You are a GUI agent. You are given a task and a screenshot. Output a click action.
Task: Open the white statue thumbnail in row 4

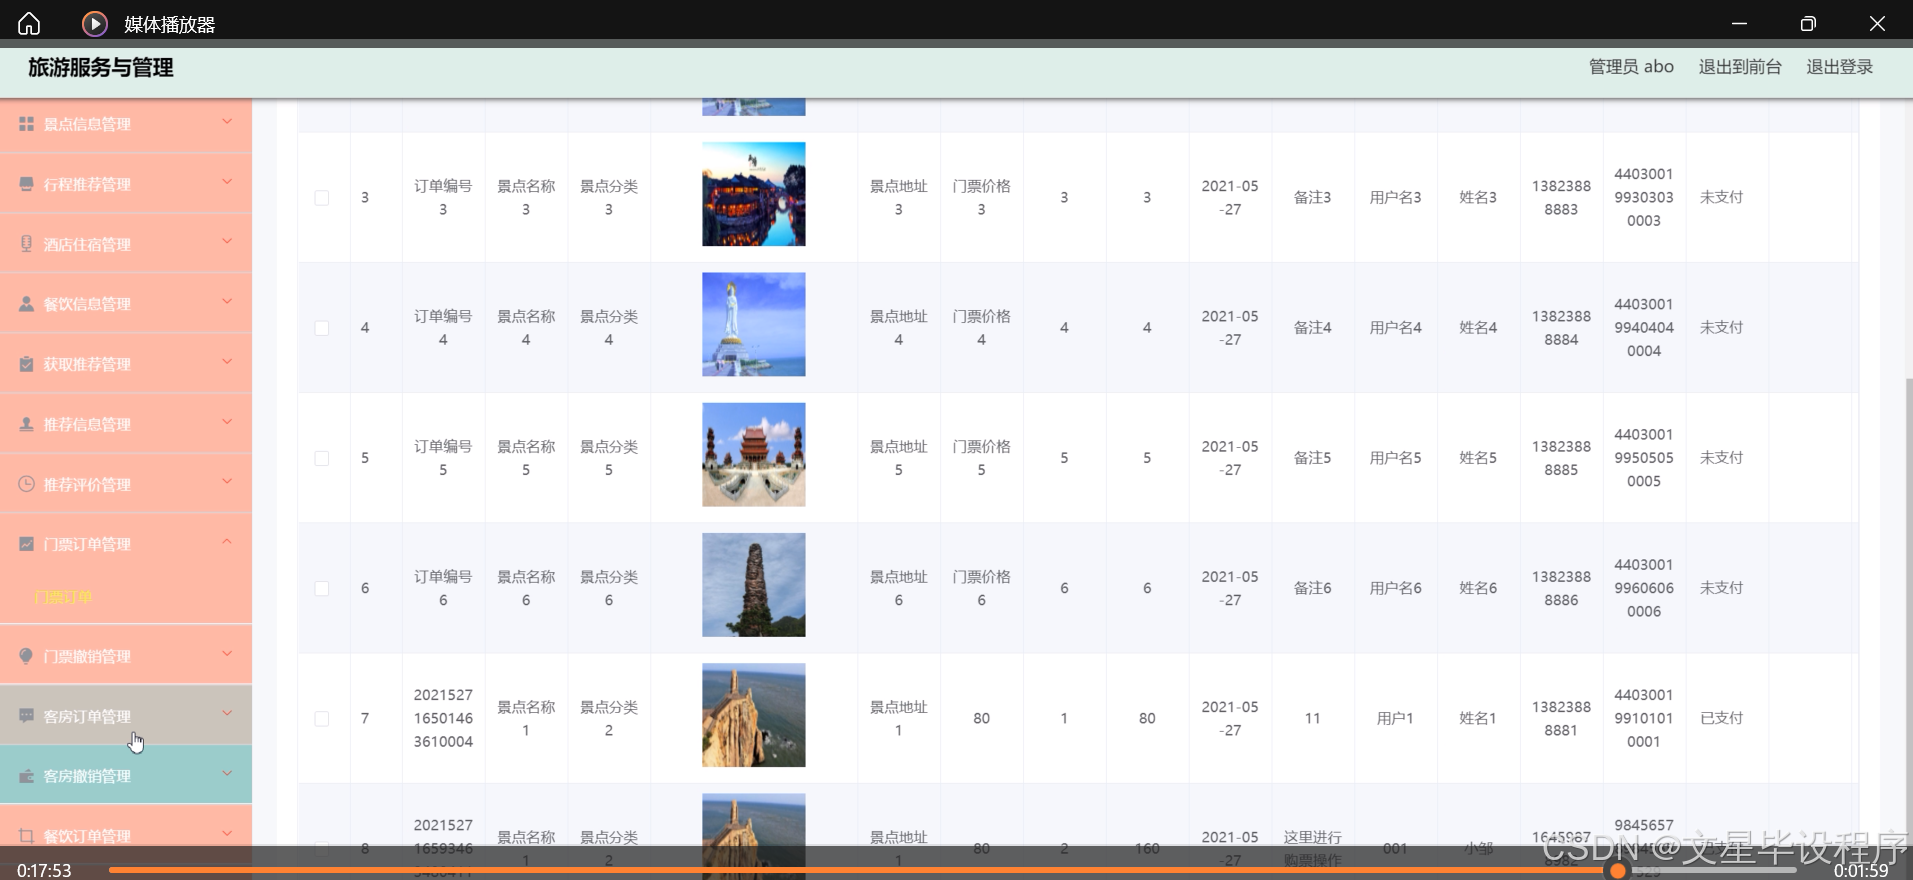click(x=754, y=324)
